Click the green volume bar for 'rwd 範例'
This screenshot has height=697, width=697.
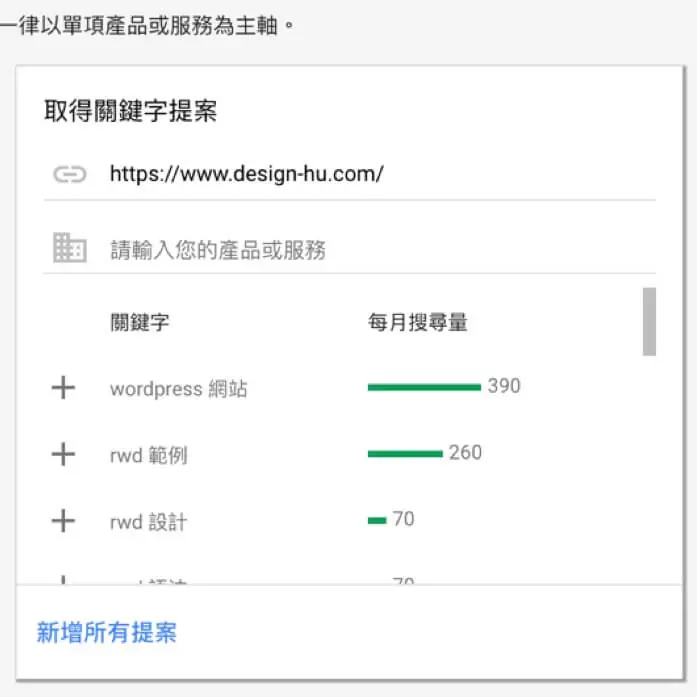(405, 454)
